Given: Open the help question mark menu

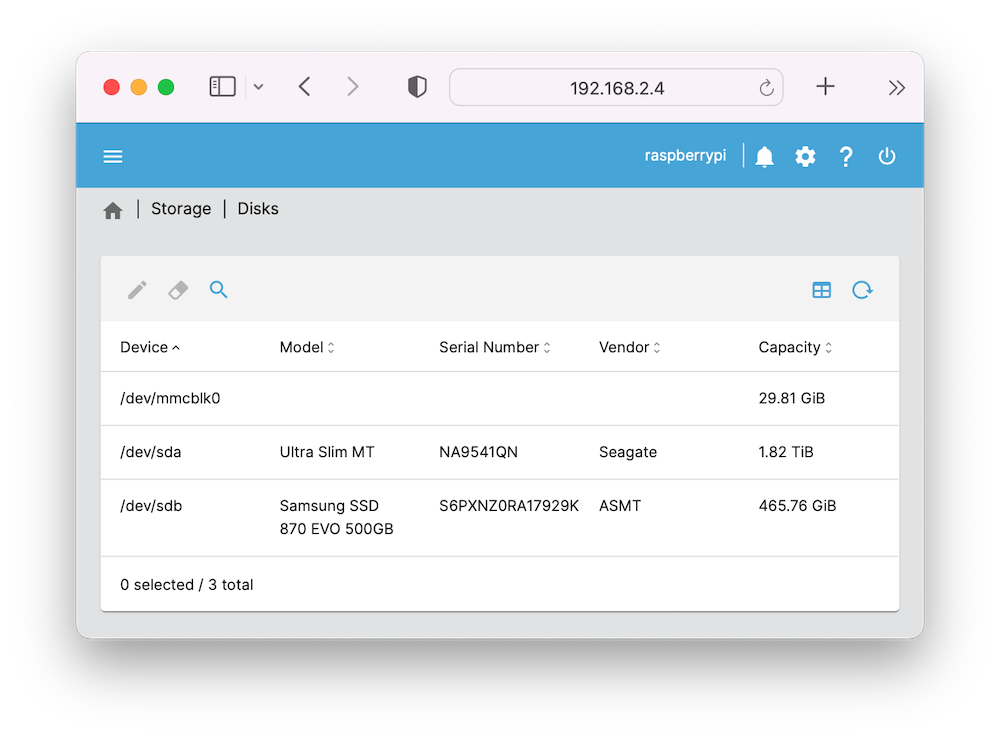Looking at the screenshot, I should [846, 156].
